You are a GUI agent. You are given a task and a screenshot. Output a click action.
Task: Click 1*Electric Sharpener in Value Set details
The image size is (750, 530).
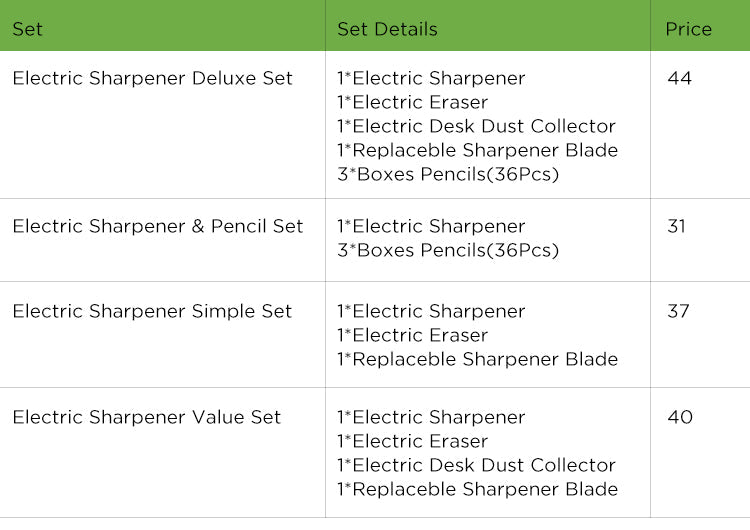(x=431, y=417)
